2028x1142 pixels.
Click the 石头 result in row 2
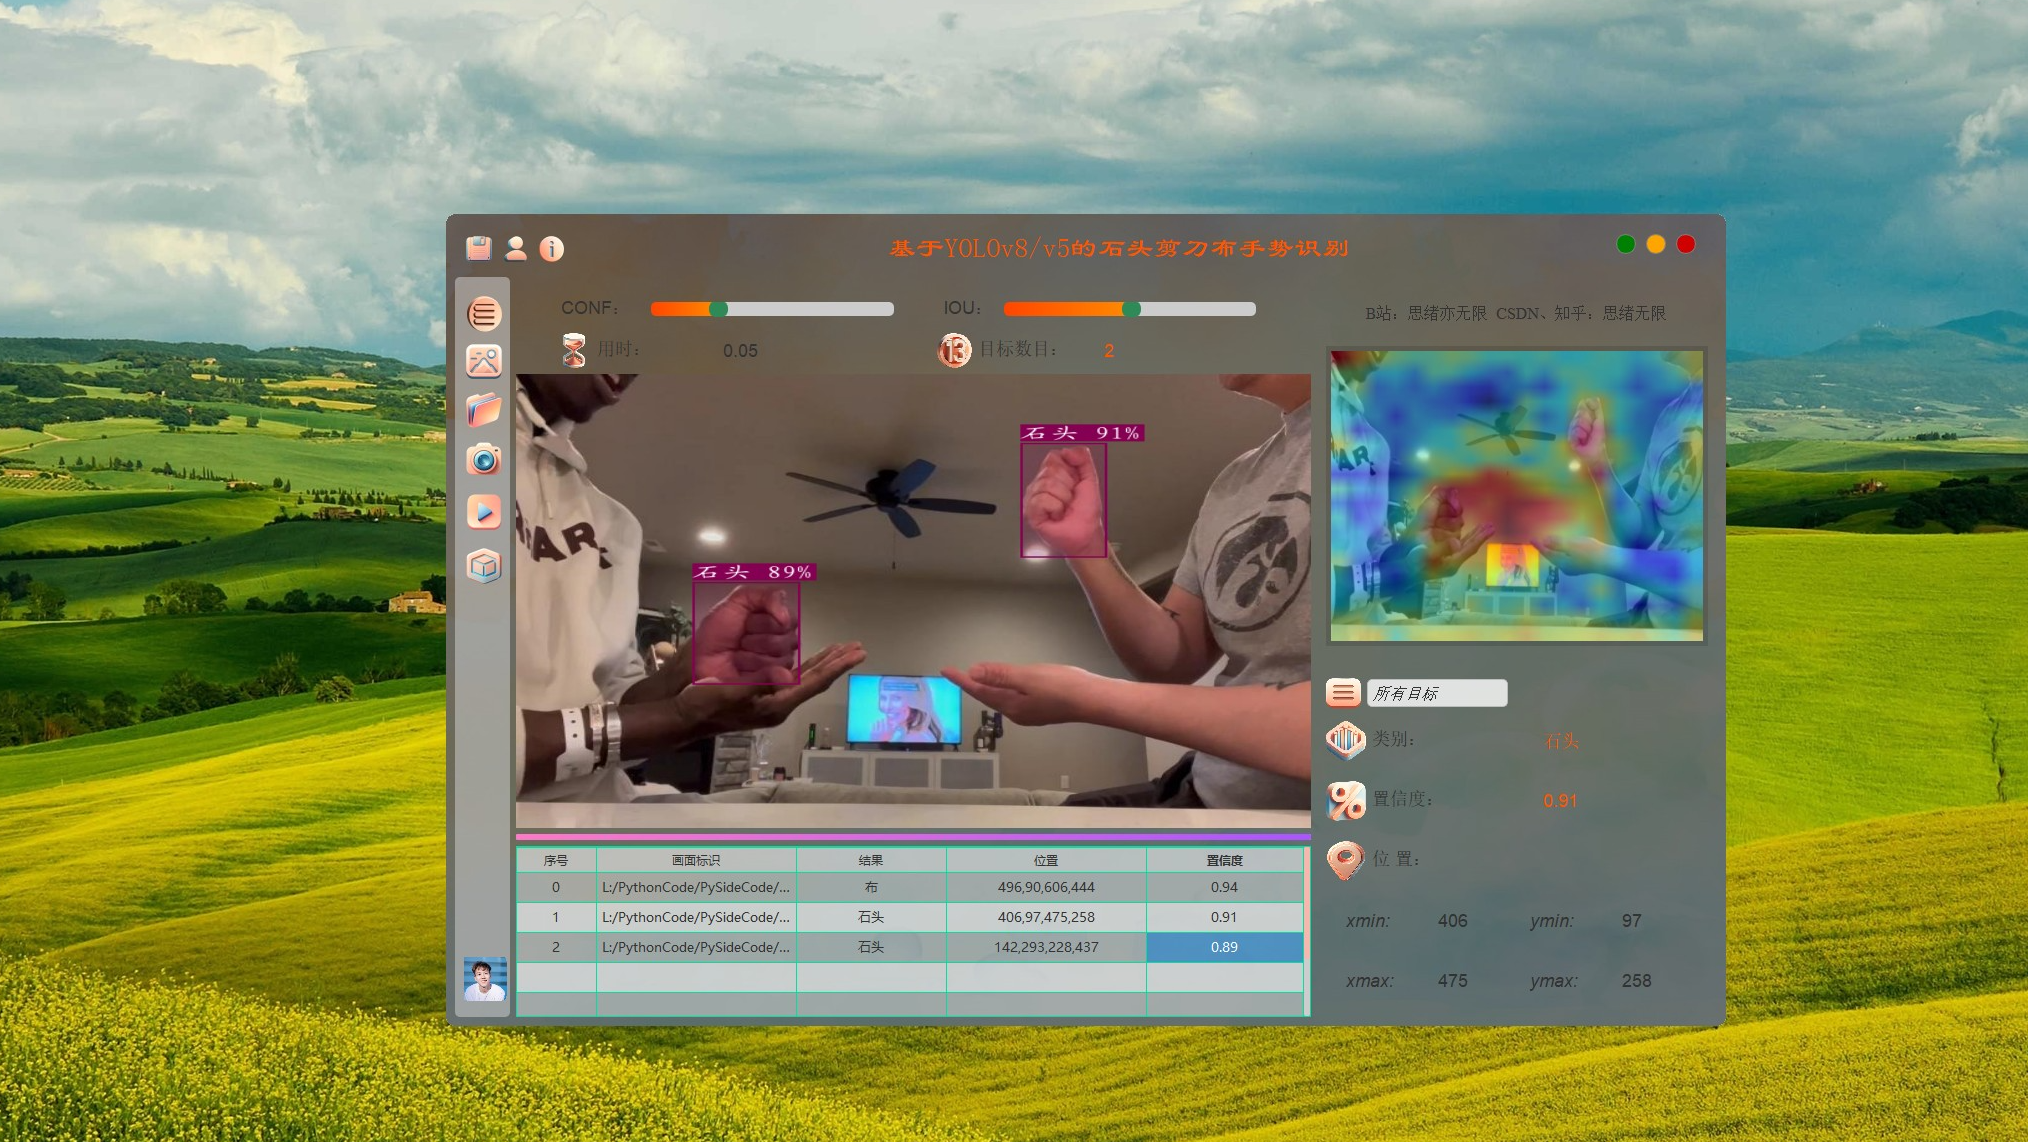click(871, 947)
